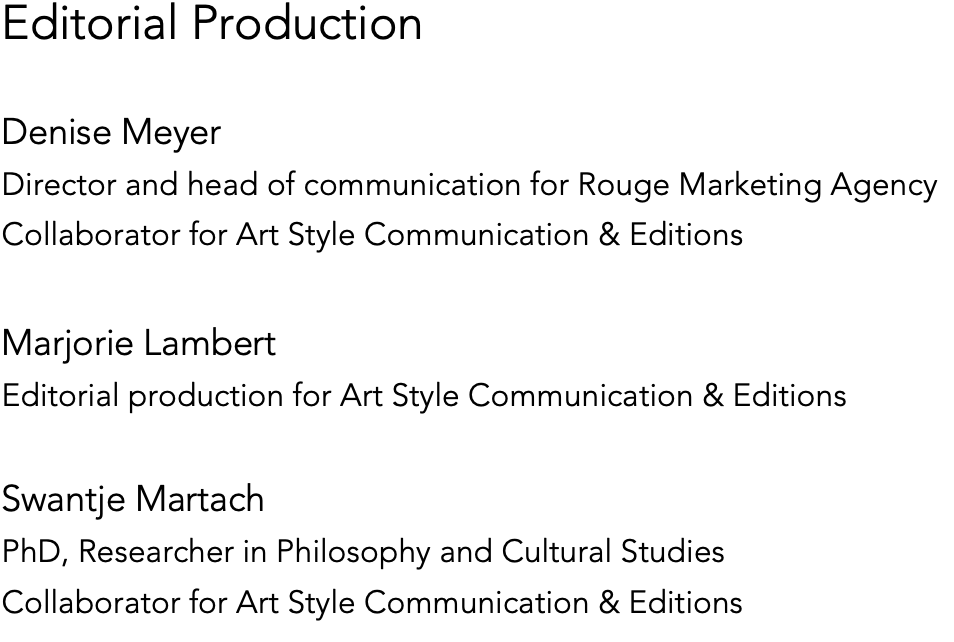The image size is (954, 642).
Task: Click the ampersand in Marjorie Lambert's description
Action: (713, 396)
